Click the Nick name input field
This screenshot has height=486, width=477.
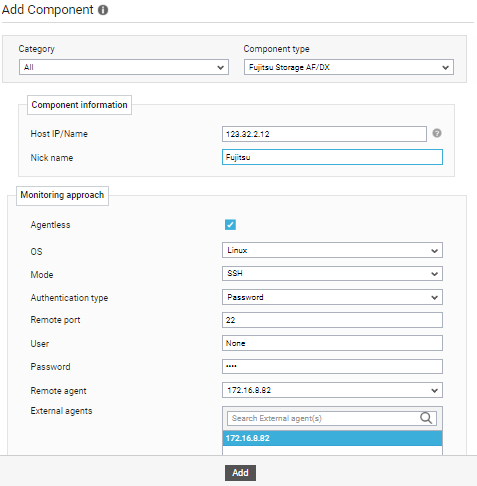(x=332, y=157)
